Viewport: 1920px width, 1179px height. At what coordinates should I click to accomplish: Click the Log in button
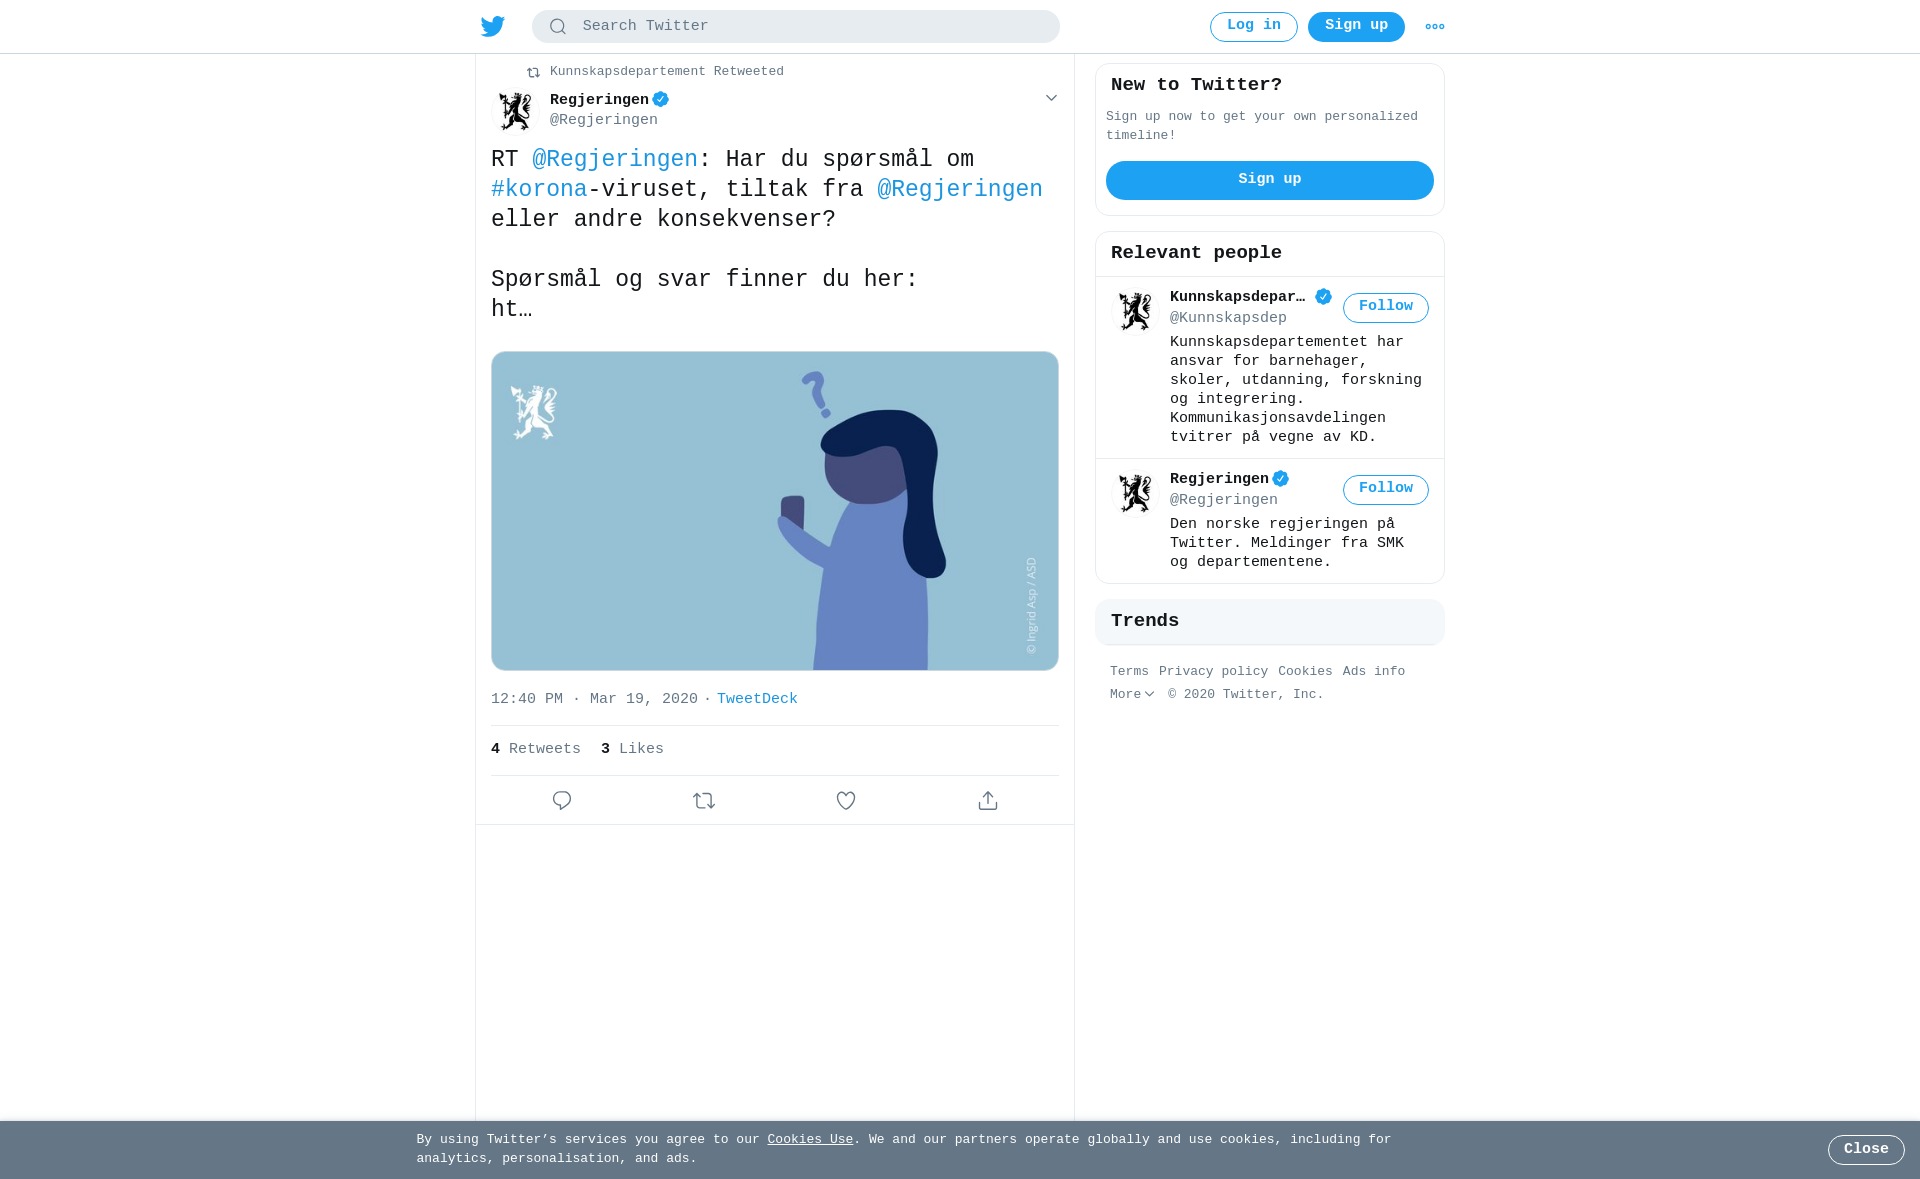coord(1254,27)
